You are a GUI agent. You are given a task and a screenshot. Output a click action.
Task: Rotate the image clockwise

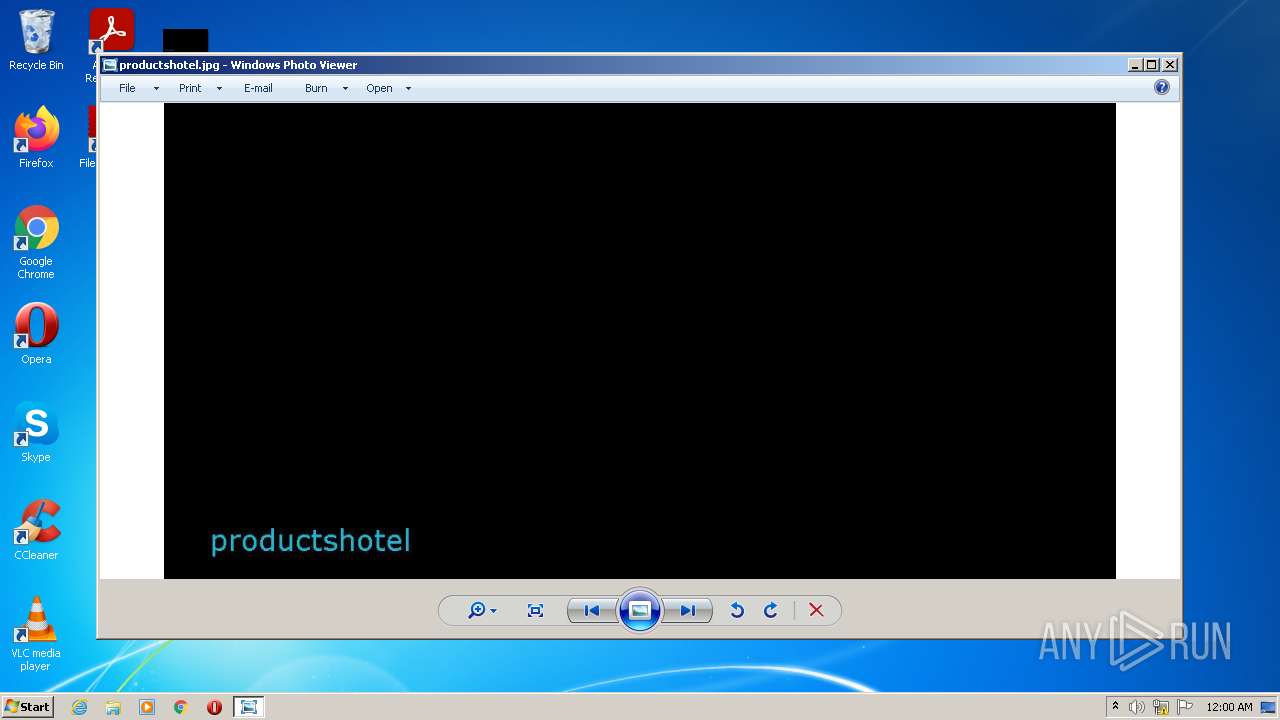(771, 610)
